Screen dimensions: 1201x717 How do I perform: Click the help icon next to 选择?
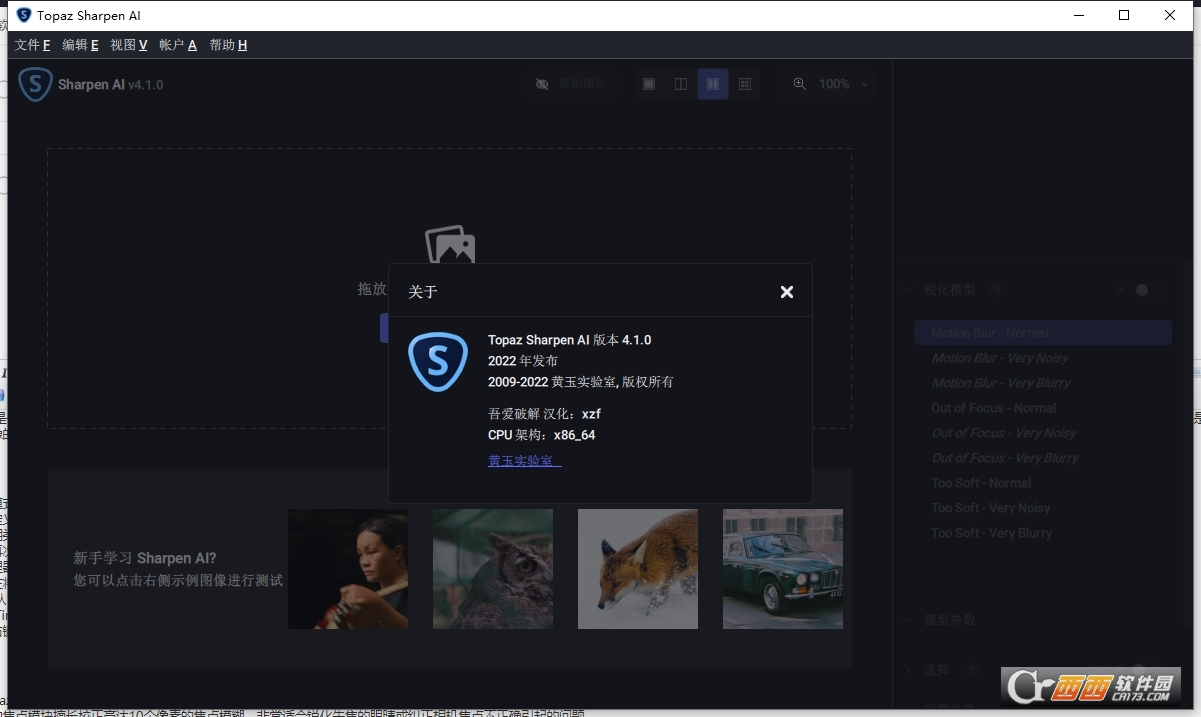tap(972, 670)
